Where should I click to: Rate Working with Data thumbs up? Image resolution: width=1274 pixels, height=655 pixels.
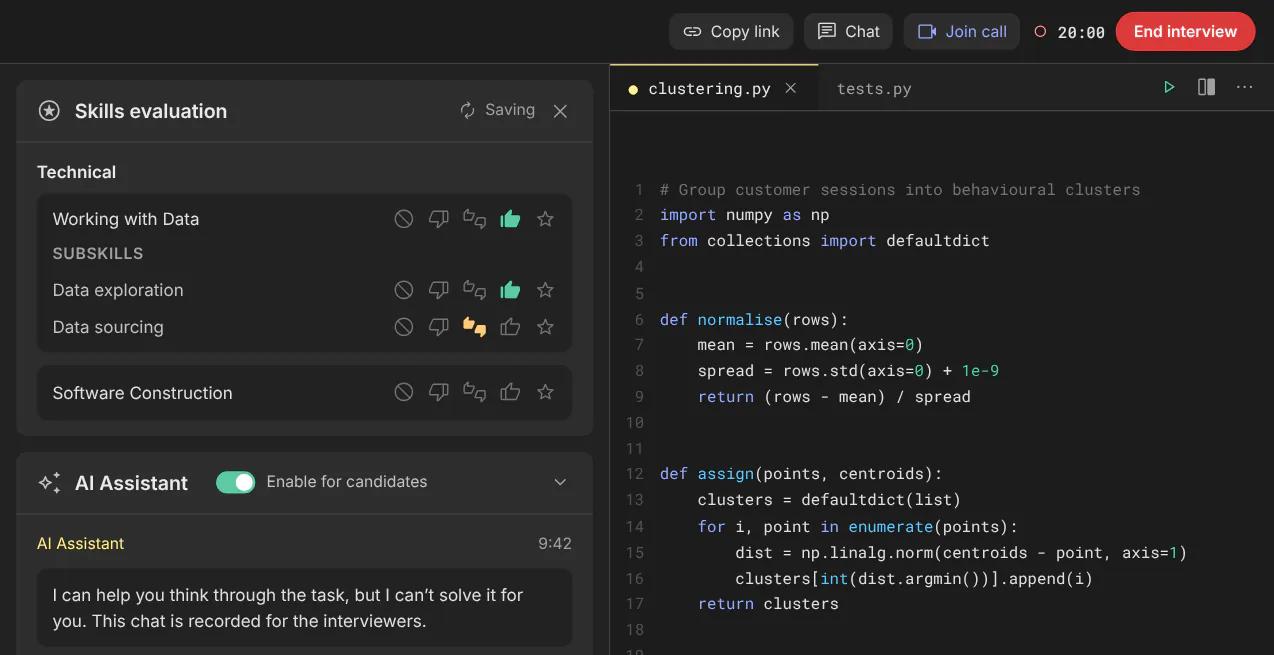point(510,219)
